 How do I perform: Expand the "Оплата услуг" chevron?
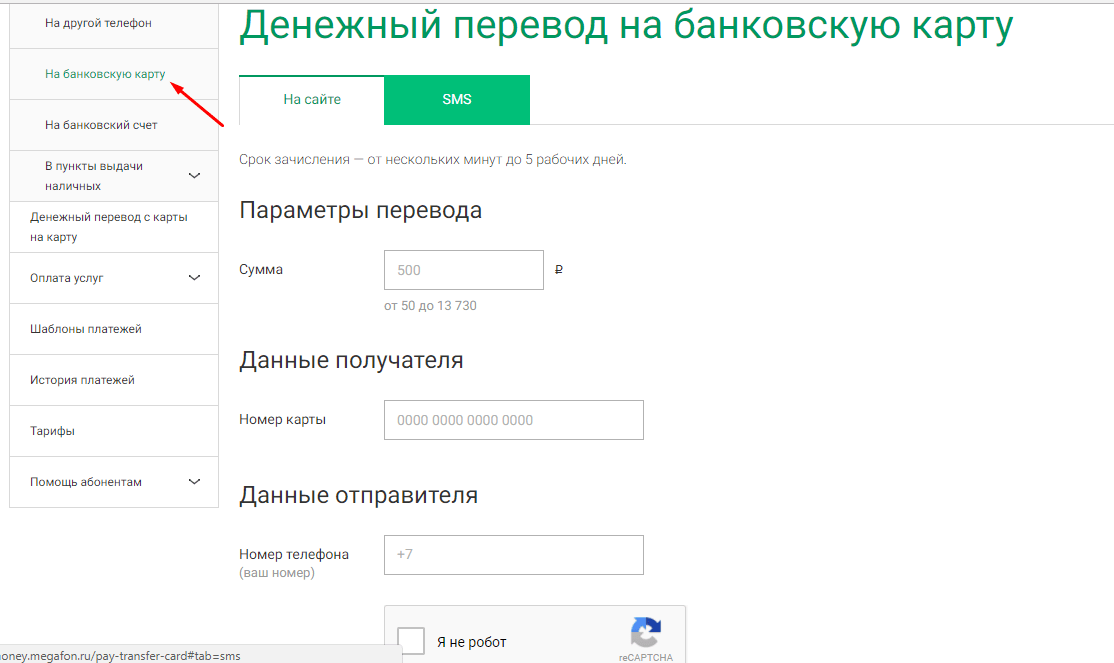(194, 278)
